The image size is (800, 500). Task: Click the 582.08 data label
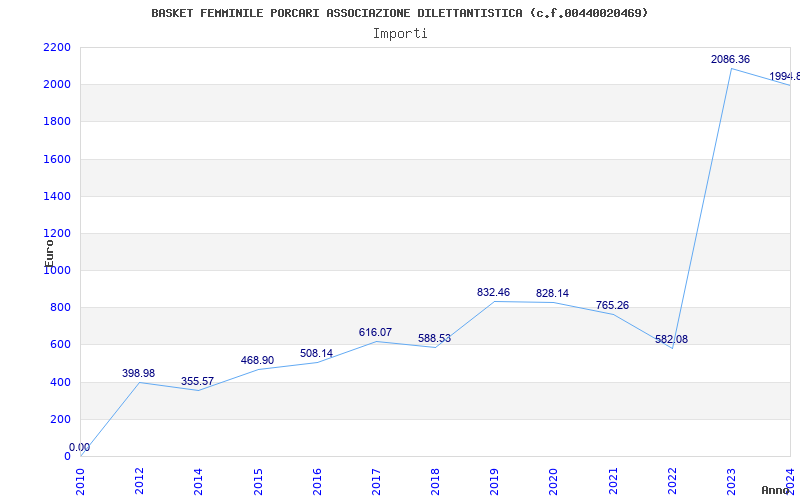coord(671,339)
